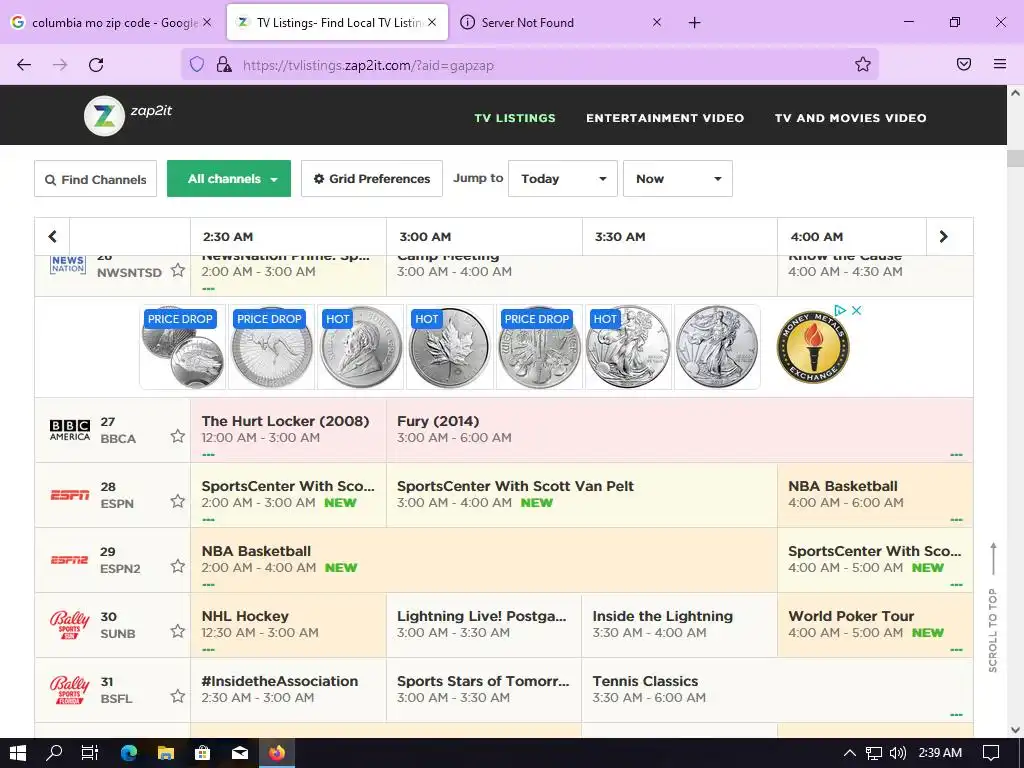The image size is (1024, 768).
Task: Open the system volume icon
Action: [898, 753]
